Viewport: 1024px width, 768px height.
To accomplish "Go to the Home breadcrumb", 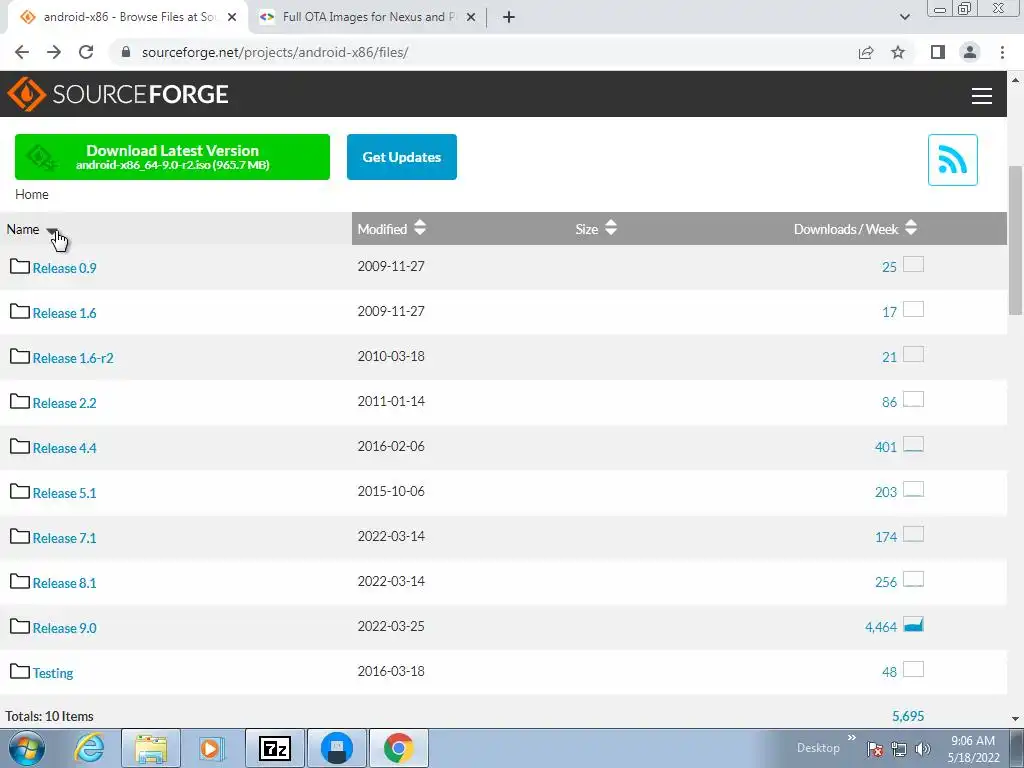I will click(x=31, y=194).
